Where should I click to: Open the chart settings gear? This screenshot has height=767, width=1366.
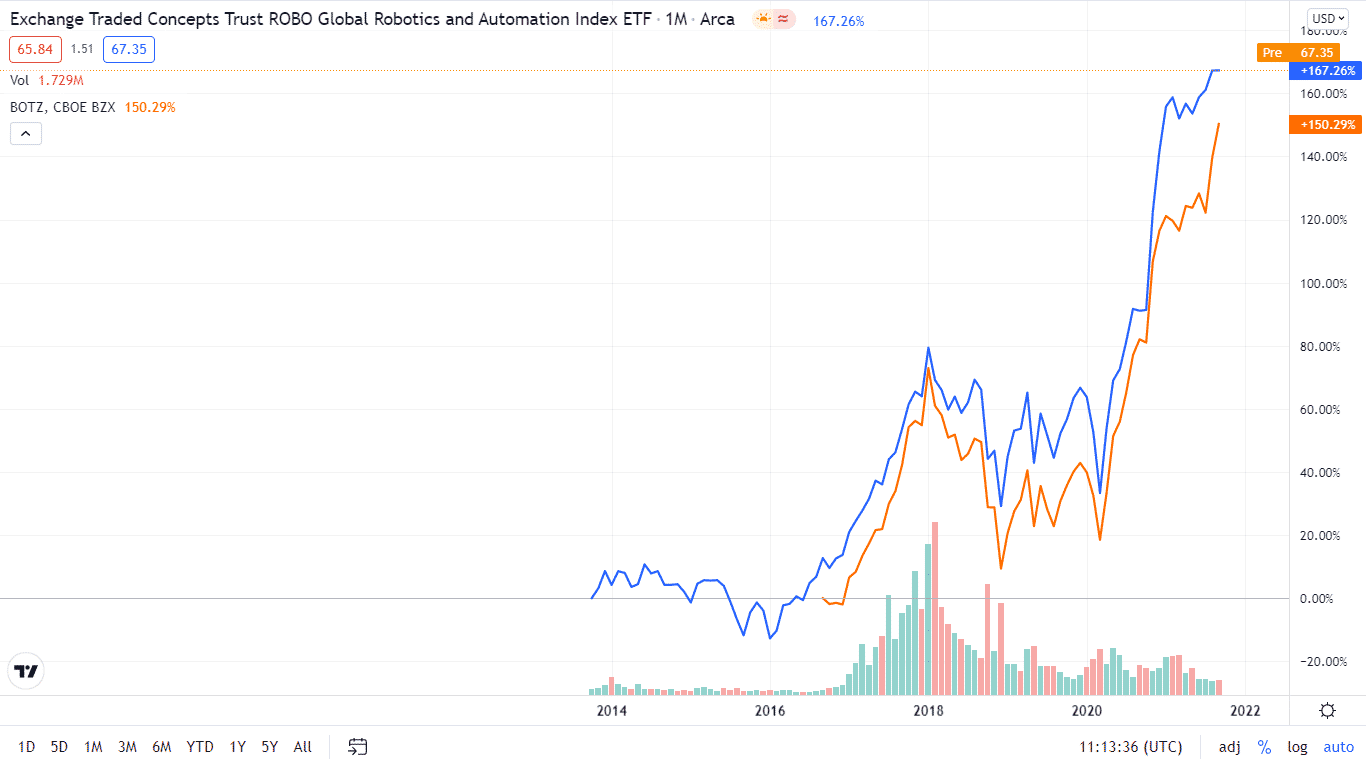1326,710
